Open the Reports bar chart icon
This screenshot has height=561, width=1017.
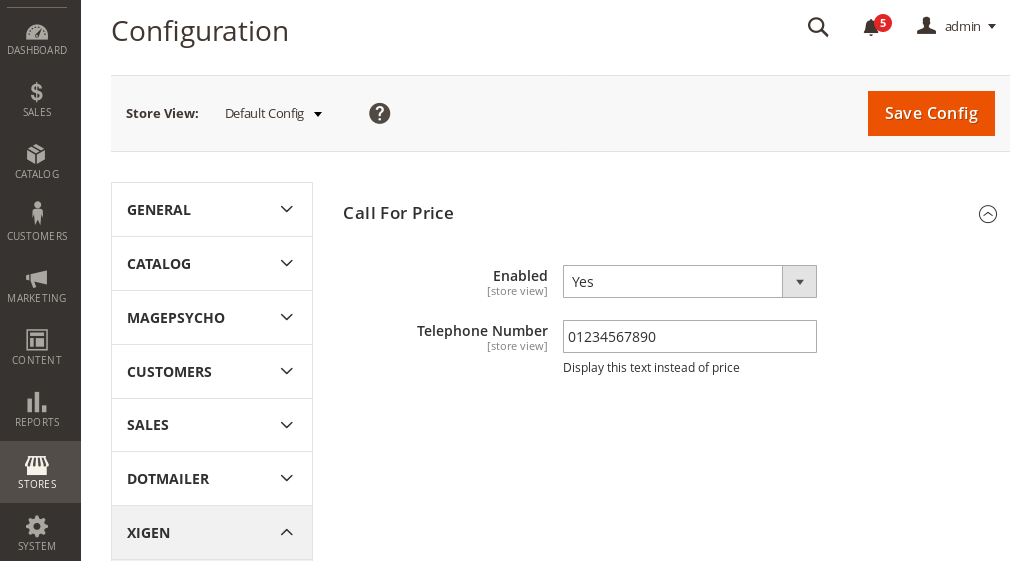point(37,410)
